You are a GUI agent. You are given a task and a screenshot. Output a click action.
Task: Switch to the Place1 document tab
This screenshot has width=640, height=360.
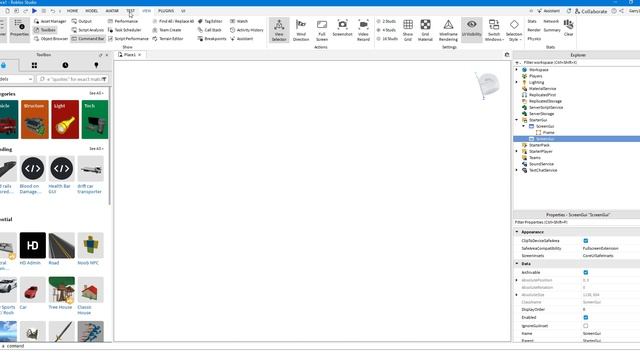(x=129, y=55)
